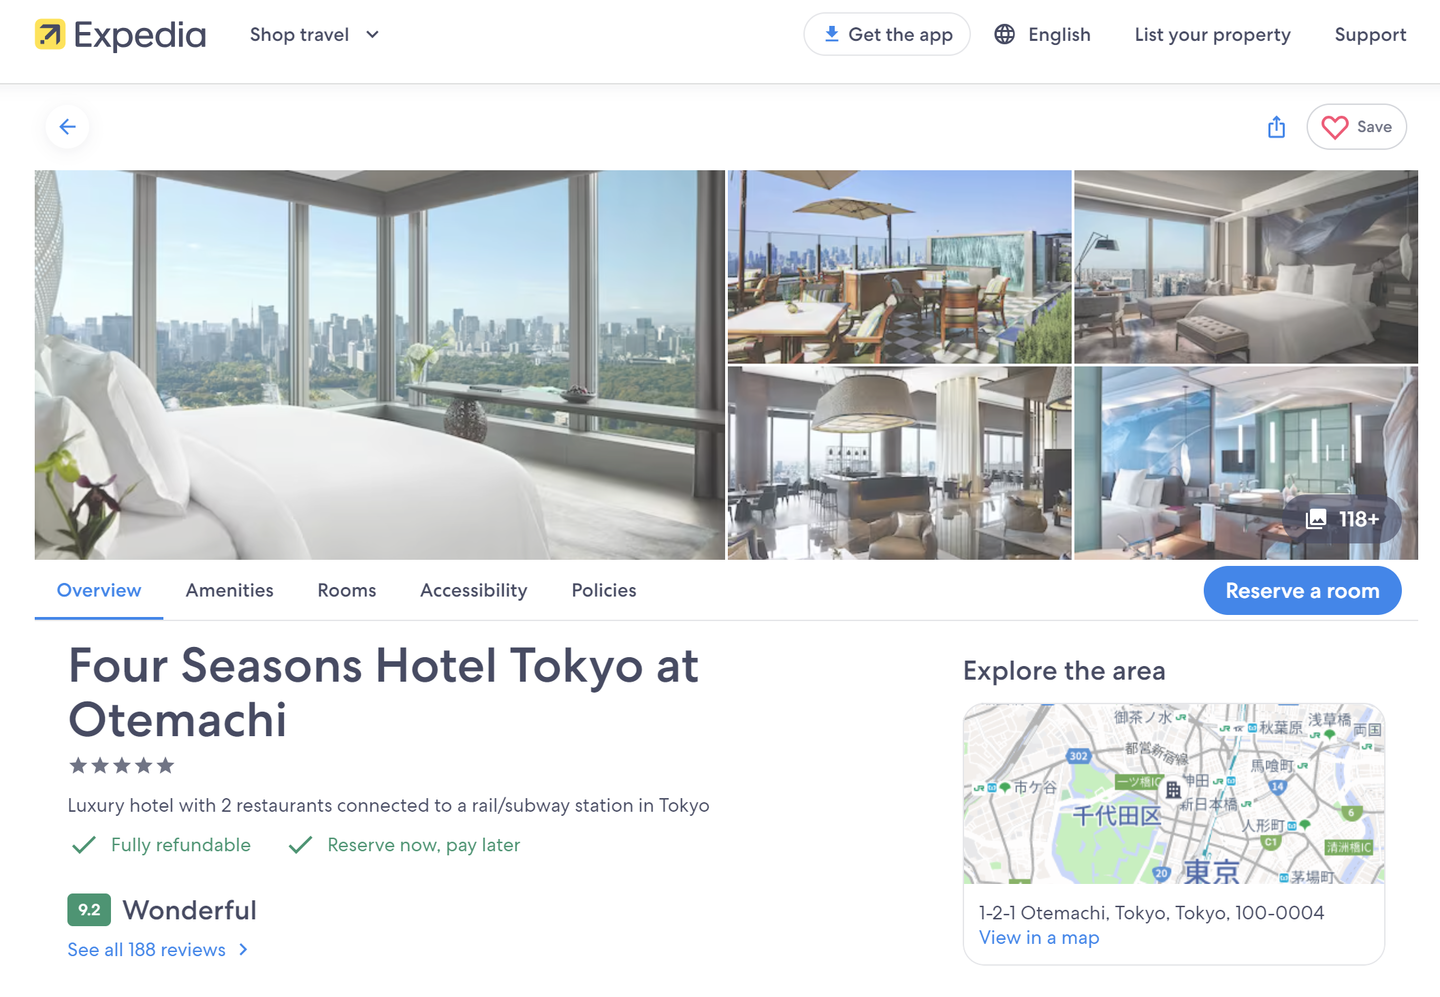Click the Expedia logo icon
This screenshot has height=997, width=1440.
(50, 34)
